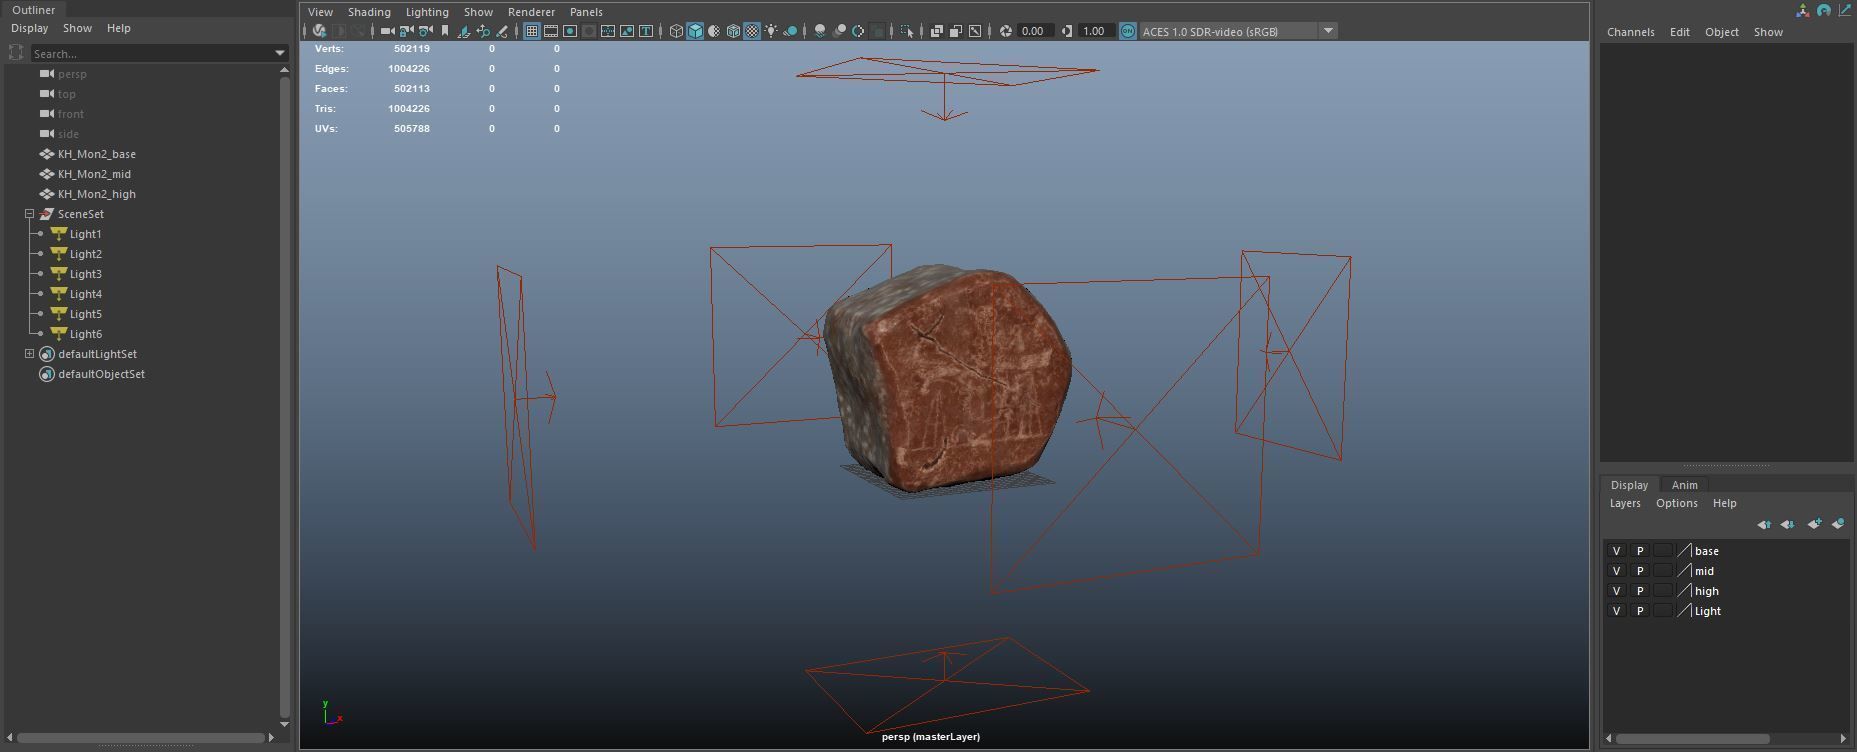
Task: Click the Layer Editor horizontal scrollbar
Action: (x=1692, y=739)
